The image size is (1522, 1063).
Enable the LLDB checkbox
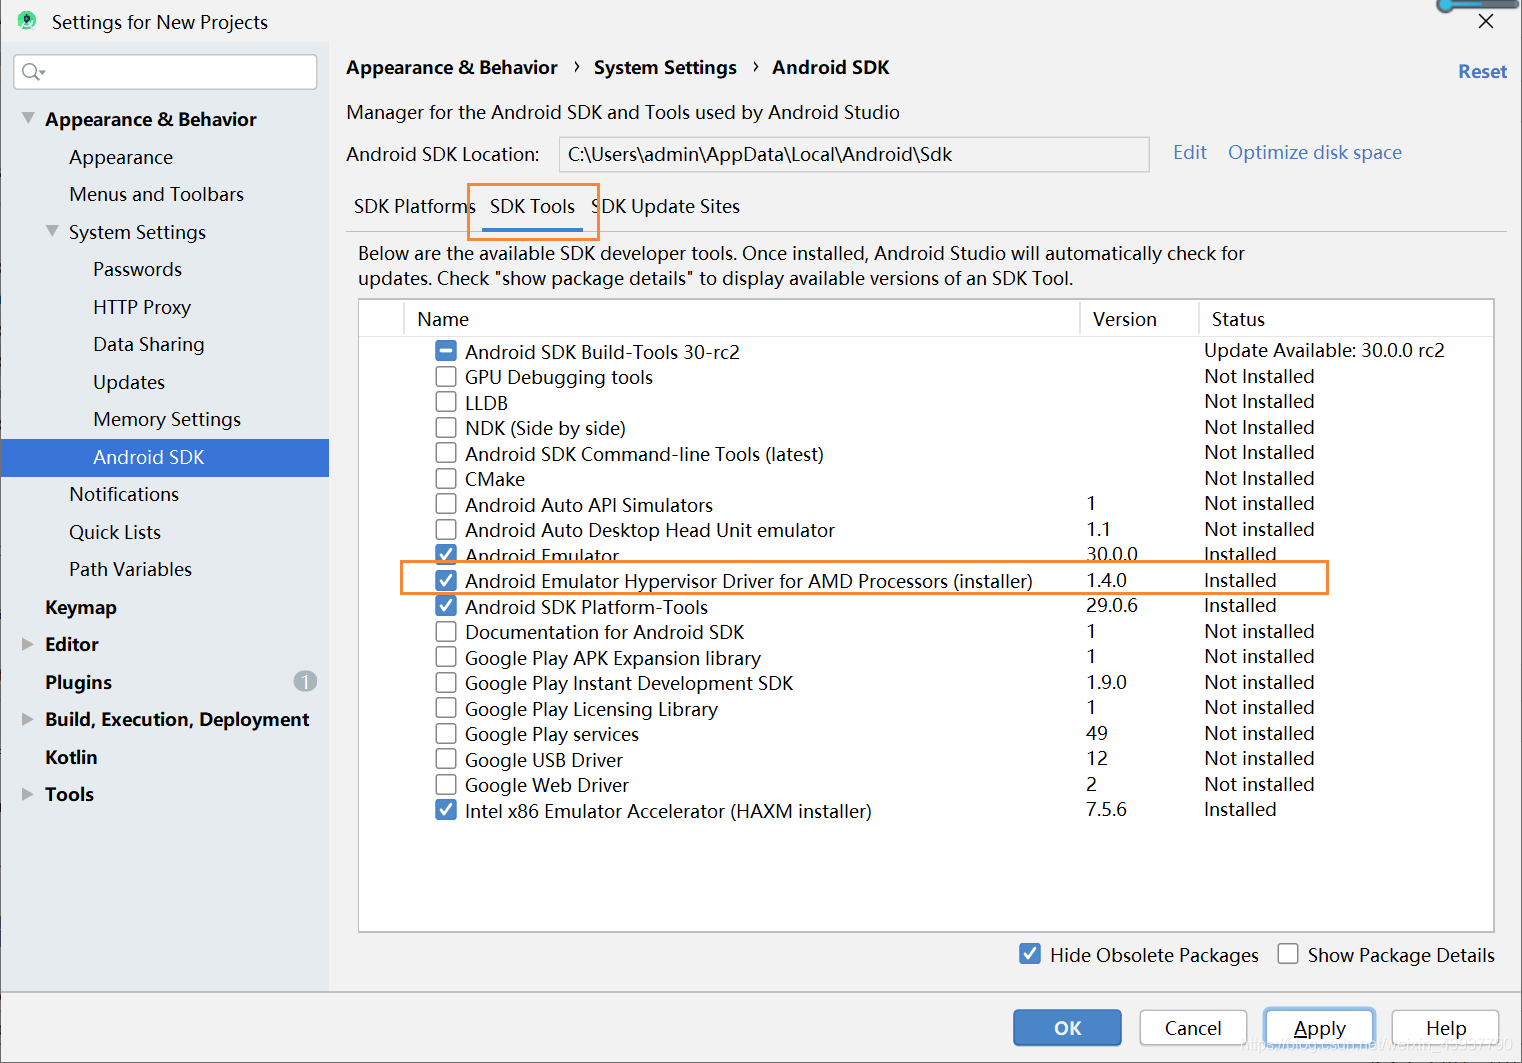pos(446,402)
